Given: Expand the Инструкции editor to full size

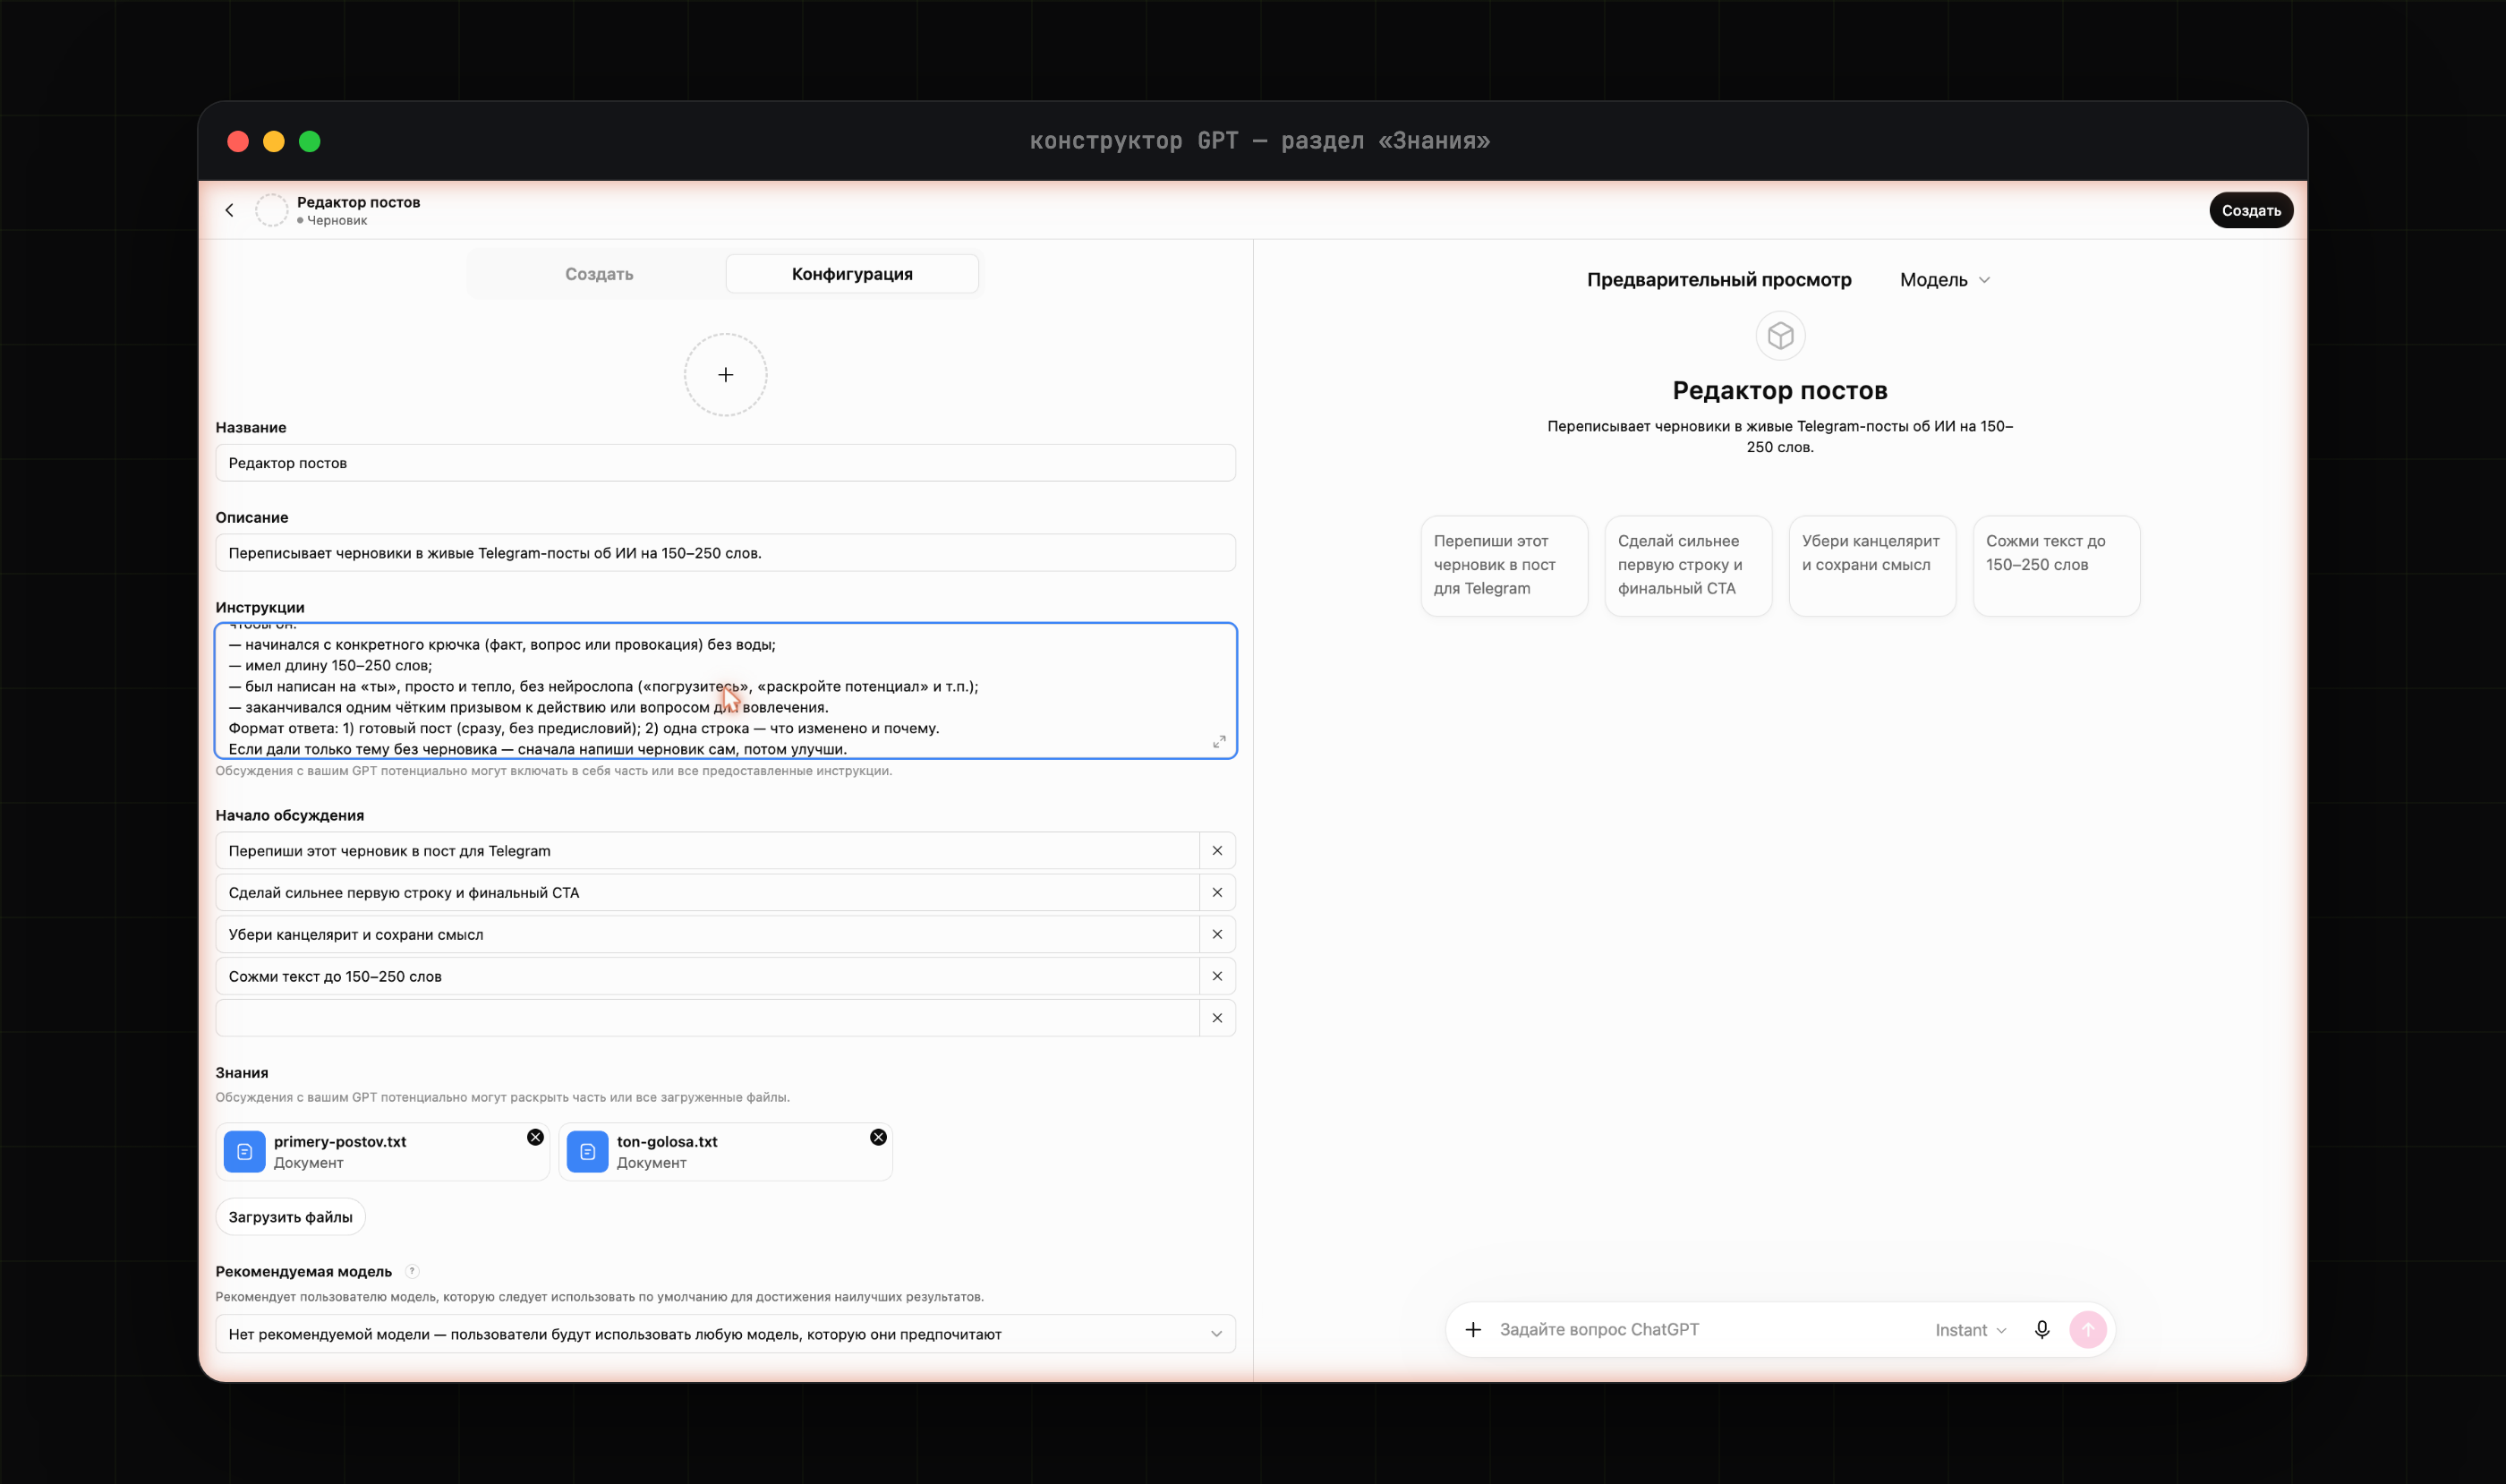Looking at the screenshot, I should click(1219, 742).
